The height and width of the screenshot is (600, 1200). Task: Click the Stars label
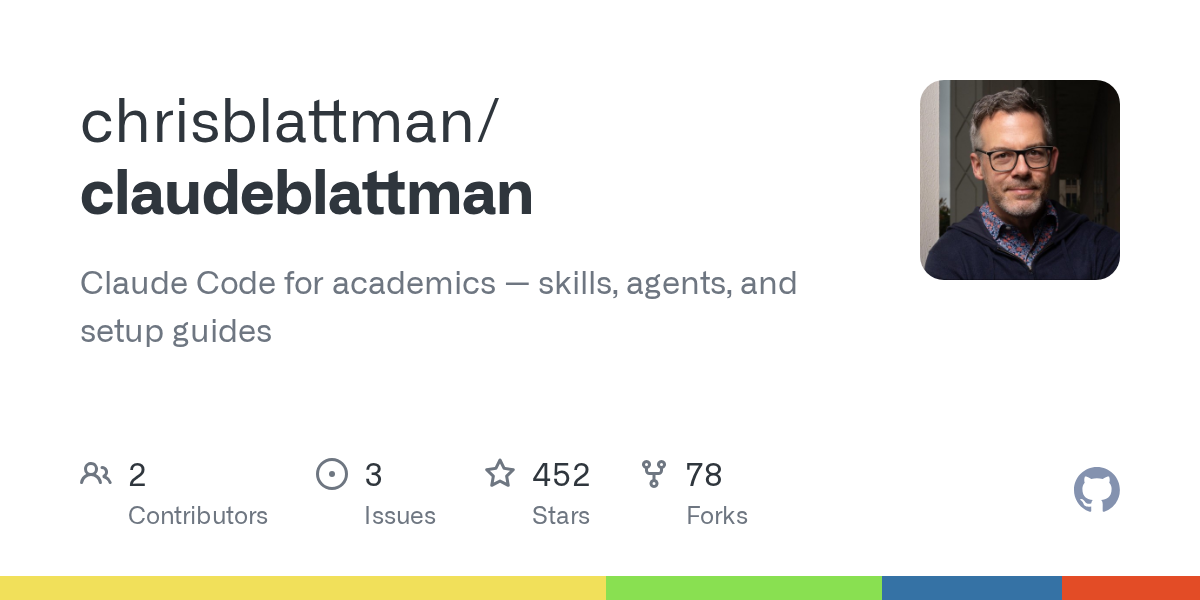coord(561,516)
